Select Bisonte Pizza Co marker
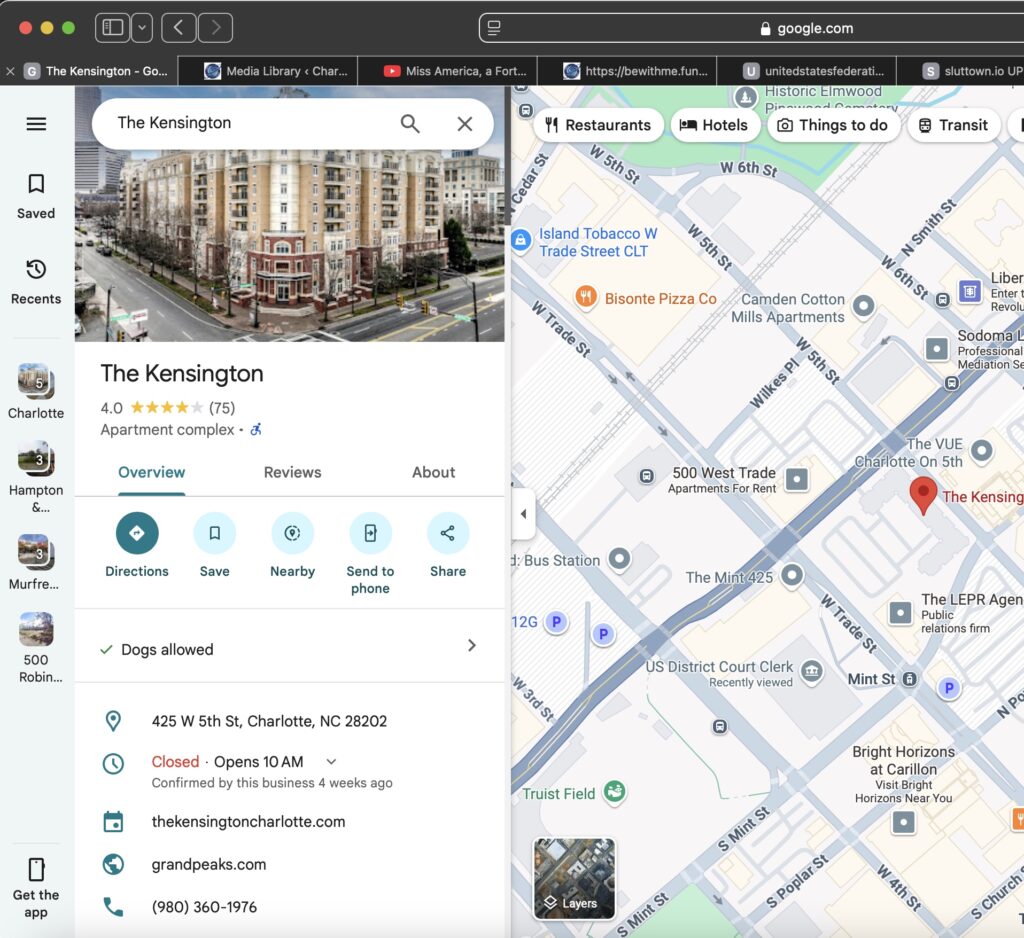The width and height of the screenshot is (1024, 938). click(586, 298)
